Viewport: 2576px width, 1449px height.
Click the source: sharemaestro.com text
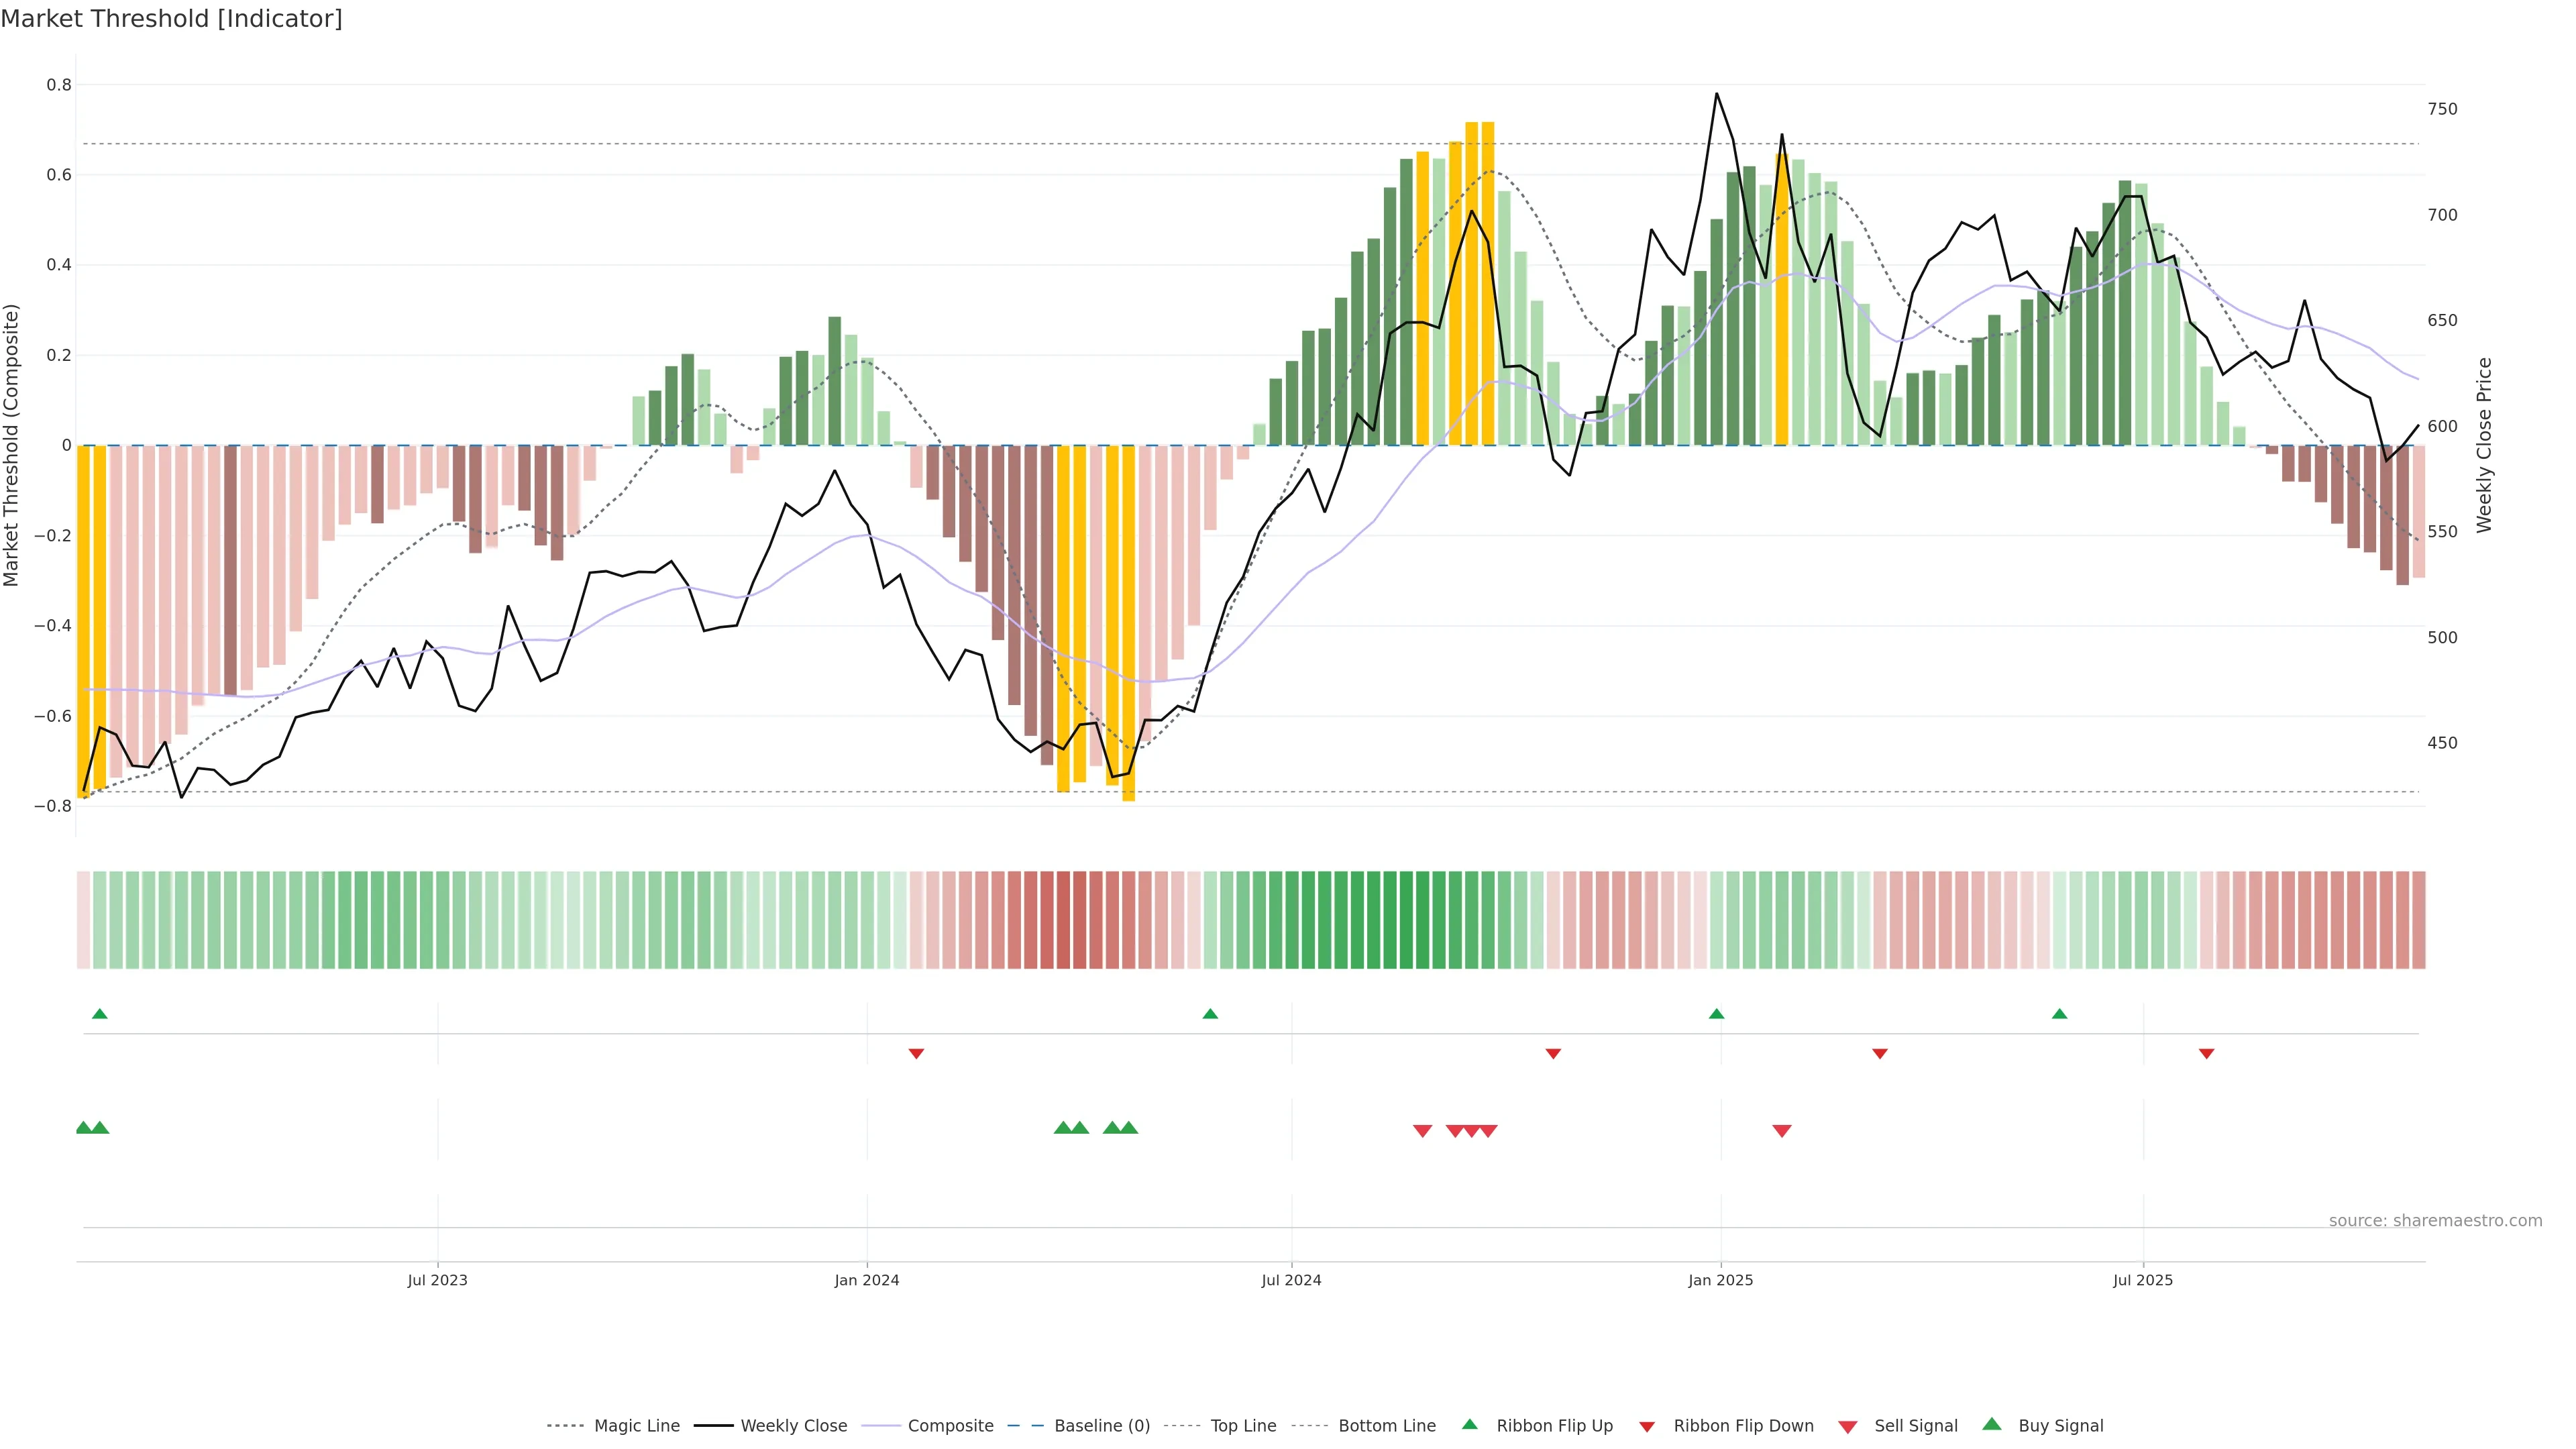pos(2435,1220)
